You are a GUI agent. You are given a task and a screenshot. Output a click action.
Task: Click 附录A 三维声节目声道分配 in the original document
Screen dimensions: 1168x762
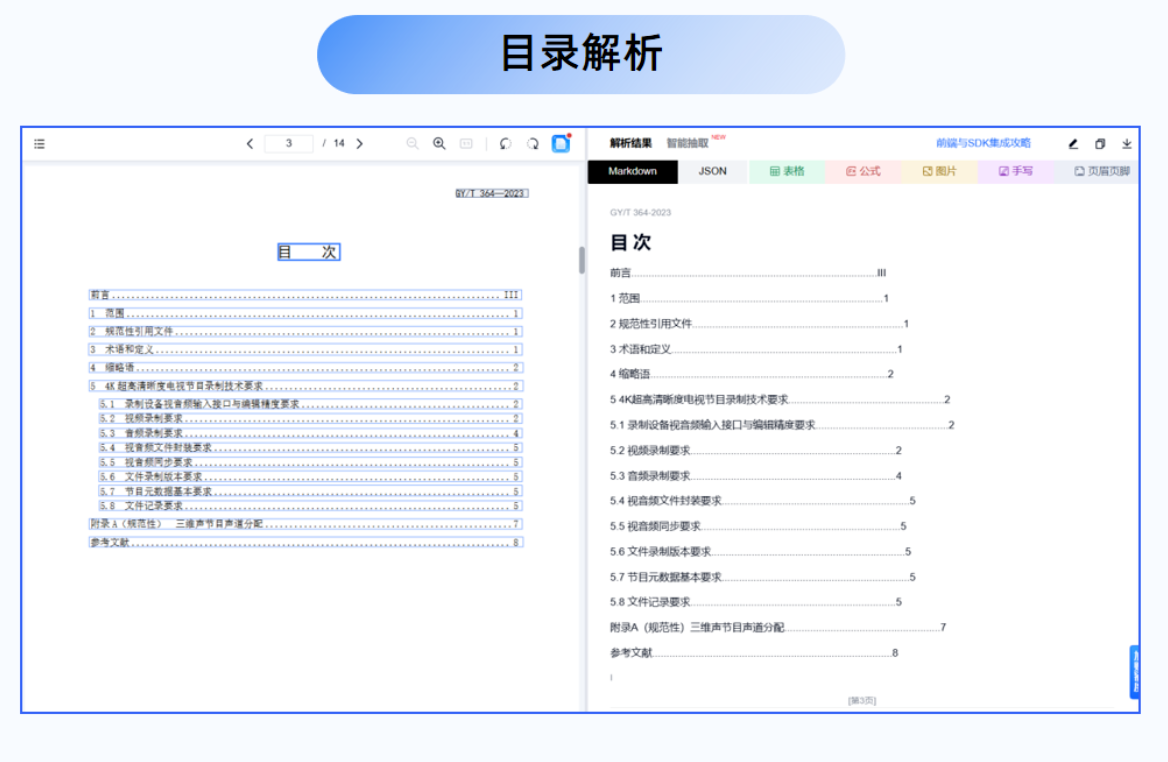[305, 524]
